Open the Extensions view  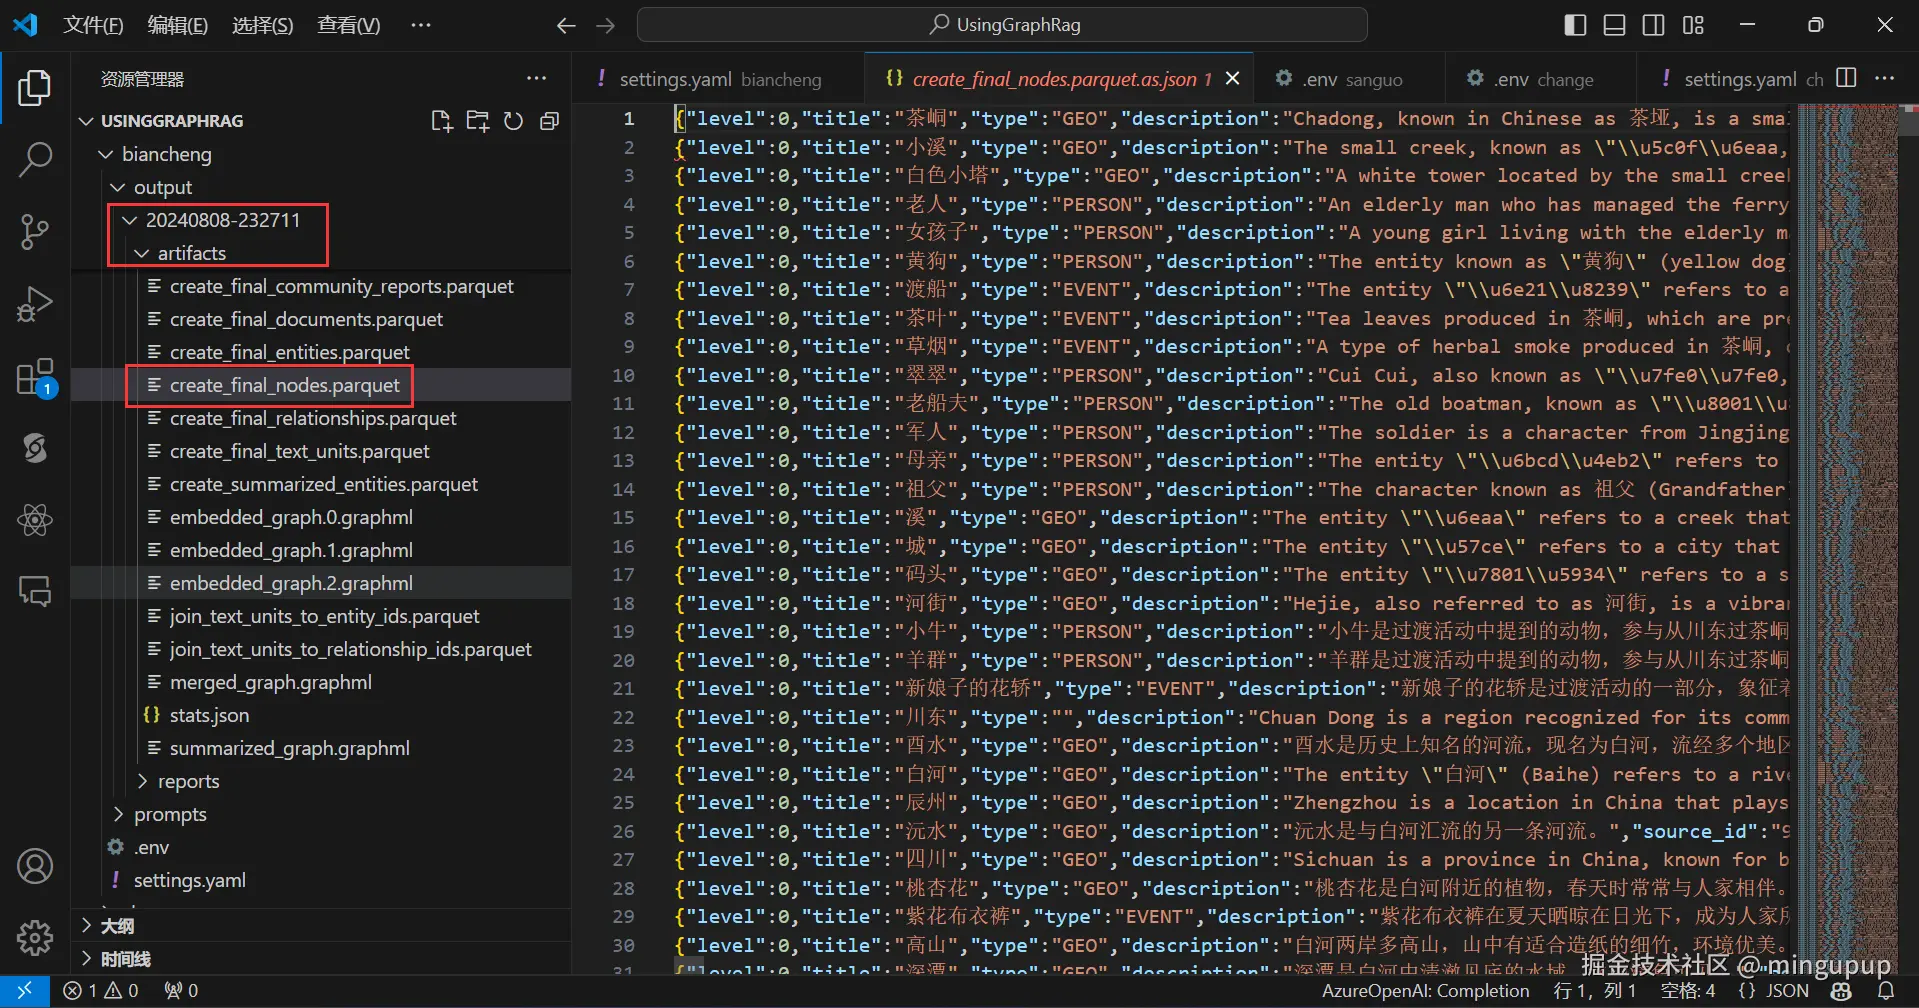tap(35, 377)
